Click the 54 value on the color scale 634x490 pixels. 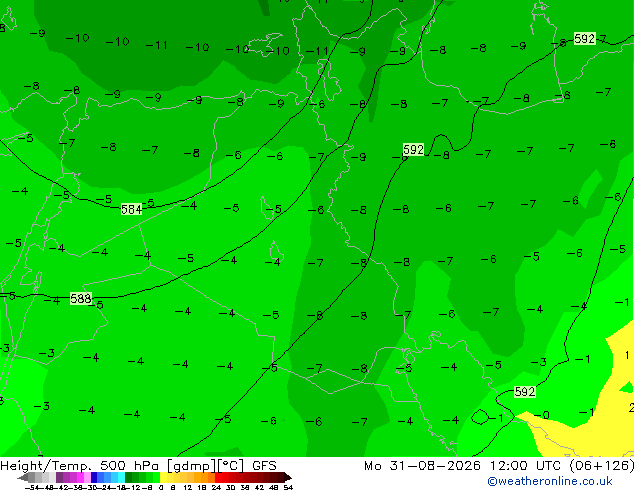pos(288,487)
